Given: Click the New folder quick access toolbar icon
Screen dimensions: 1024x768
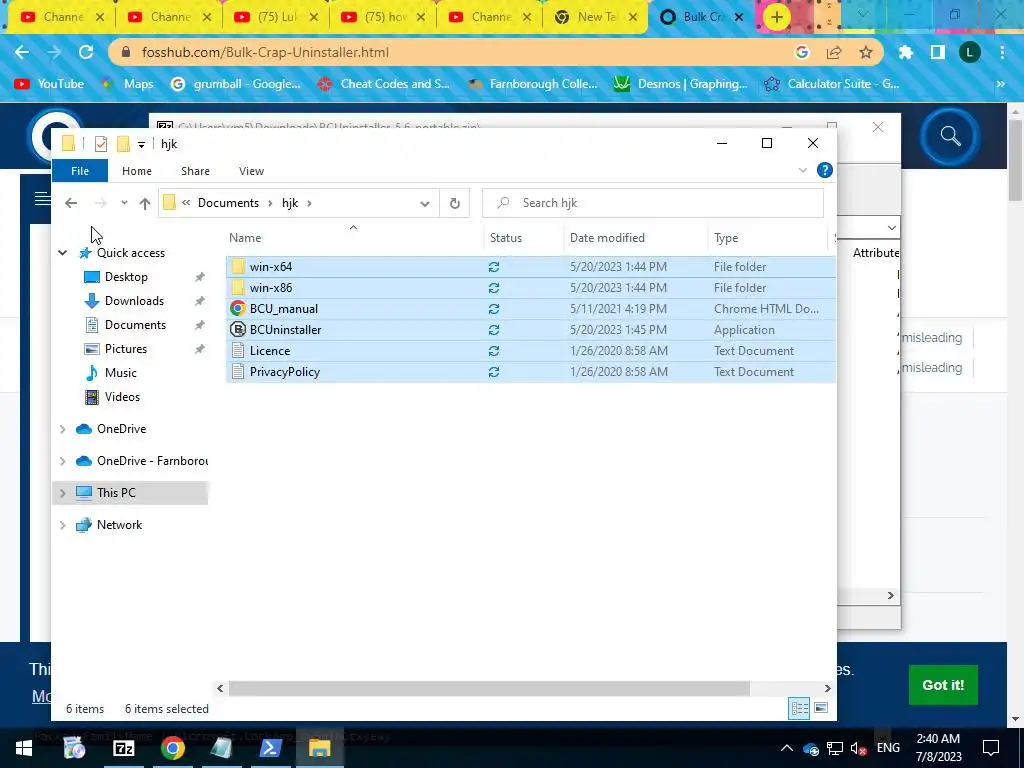Looking at the screenshot, I should click(123, 144).
